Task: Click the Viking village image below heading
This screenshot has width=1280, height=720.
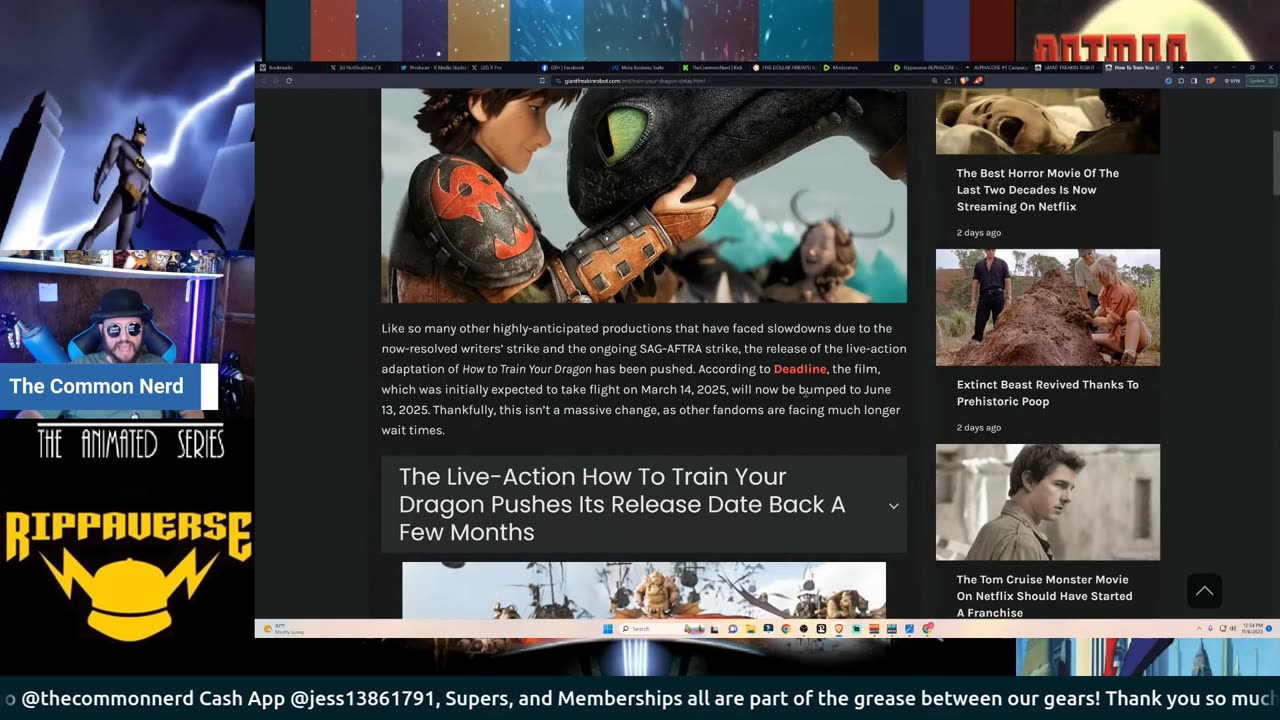Action: tap(644, 590)
